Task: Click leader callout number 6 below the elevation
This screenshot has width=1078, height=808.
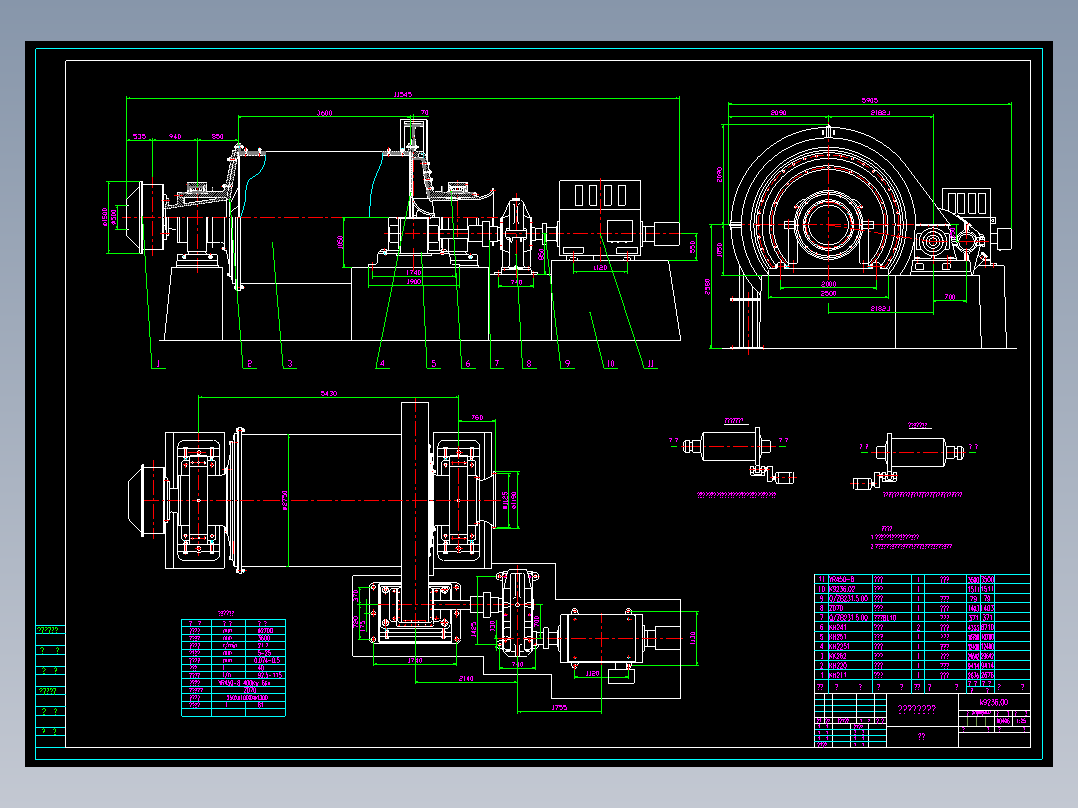Action: (468, 364)
